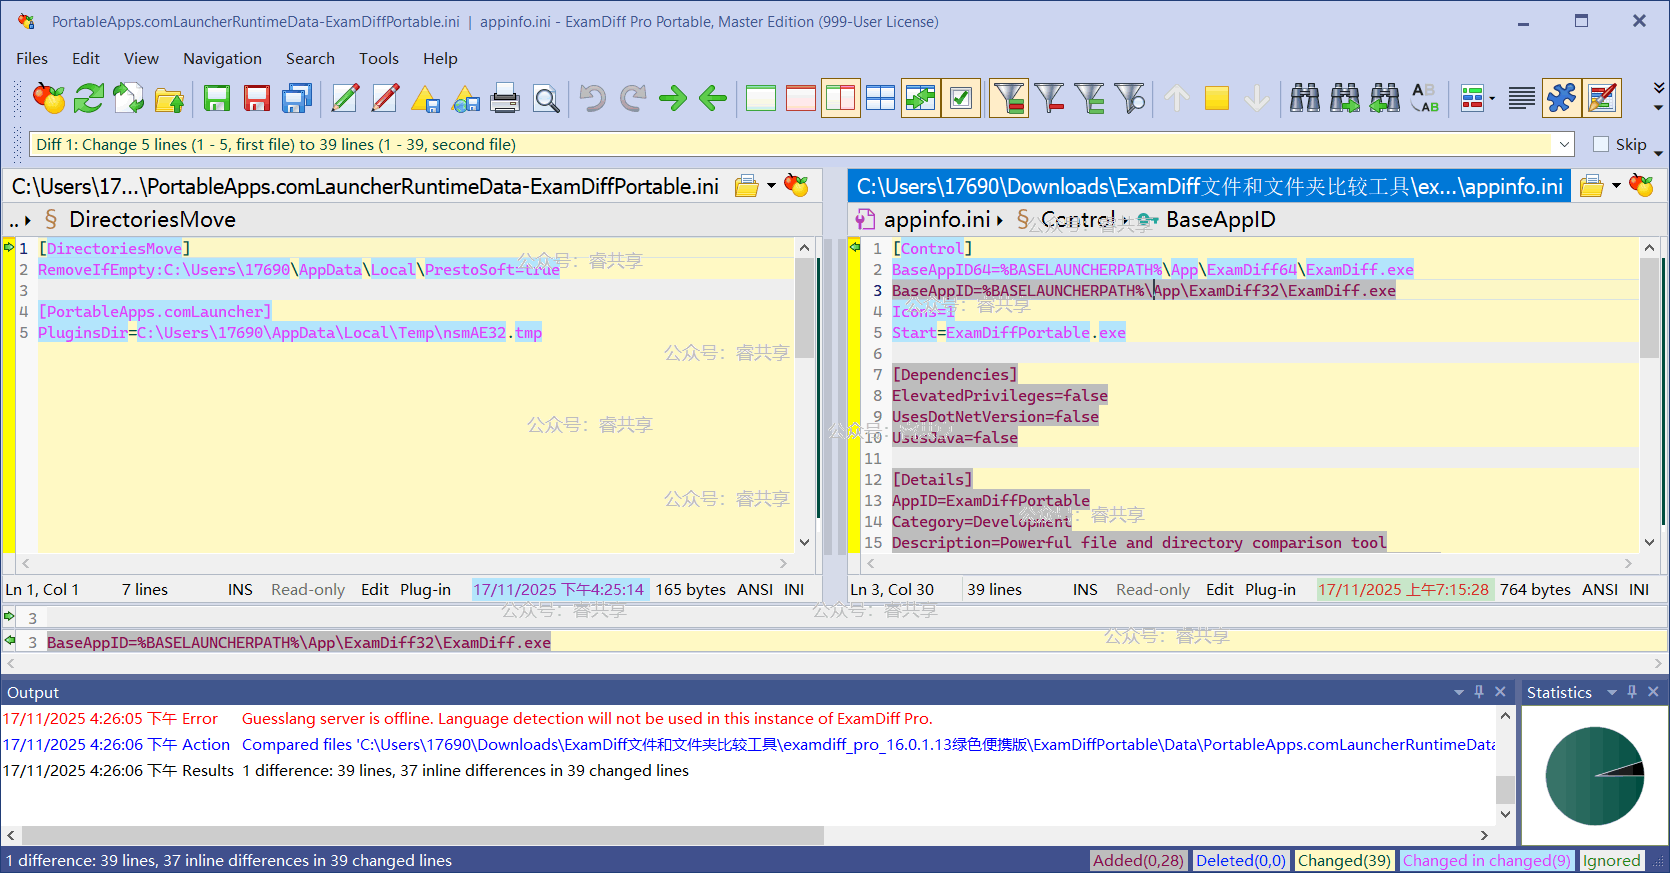
Task: Open first file with left pane folder icon
Action: (x=746, y=186)
